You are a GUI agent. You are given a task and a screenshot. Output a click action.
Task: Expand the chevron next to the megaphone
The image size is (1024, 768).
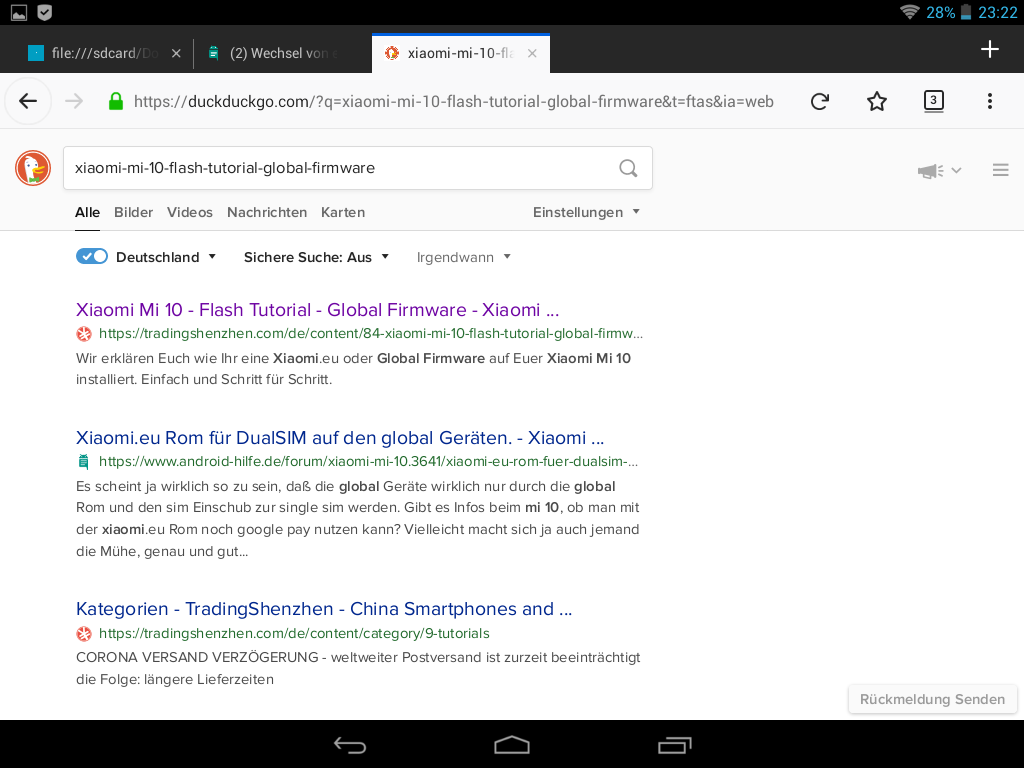click(956, 170)
